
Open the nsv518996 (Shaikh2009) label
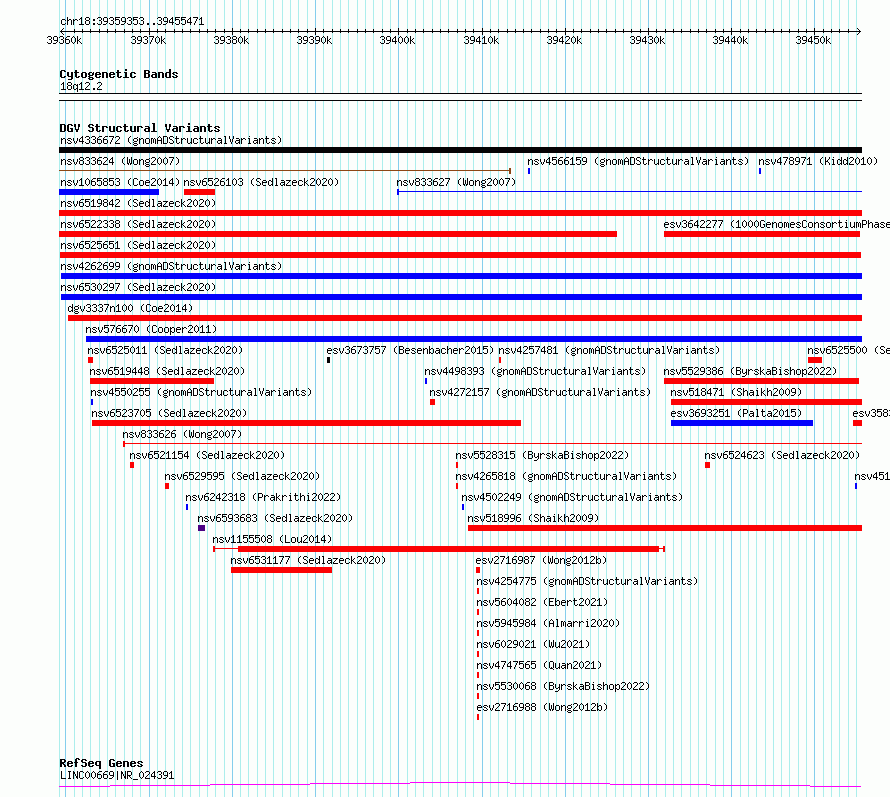pyautogui.click(x=533, y=518)
